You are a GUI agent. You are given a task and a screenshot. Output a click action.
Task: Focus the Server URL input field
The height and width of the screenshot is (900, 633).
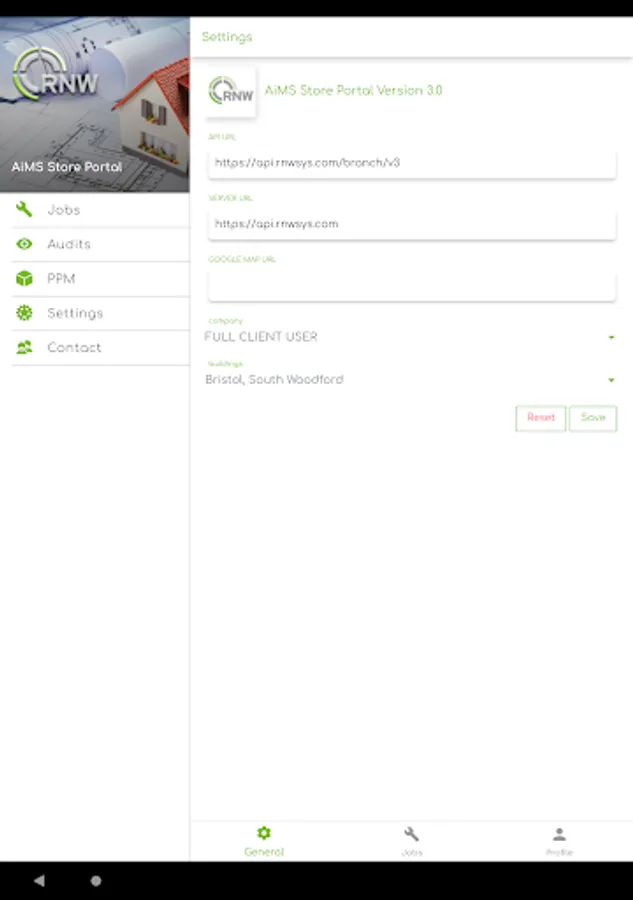[x=412, y=224]
